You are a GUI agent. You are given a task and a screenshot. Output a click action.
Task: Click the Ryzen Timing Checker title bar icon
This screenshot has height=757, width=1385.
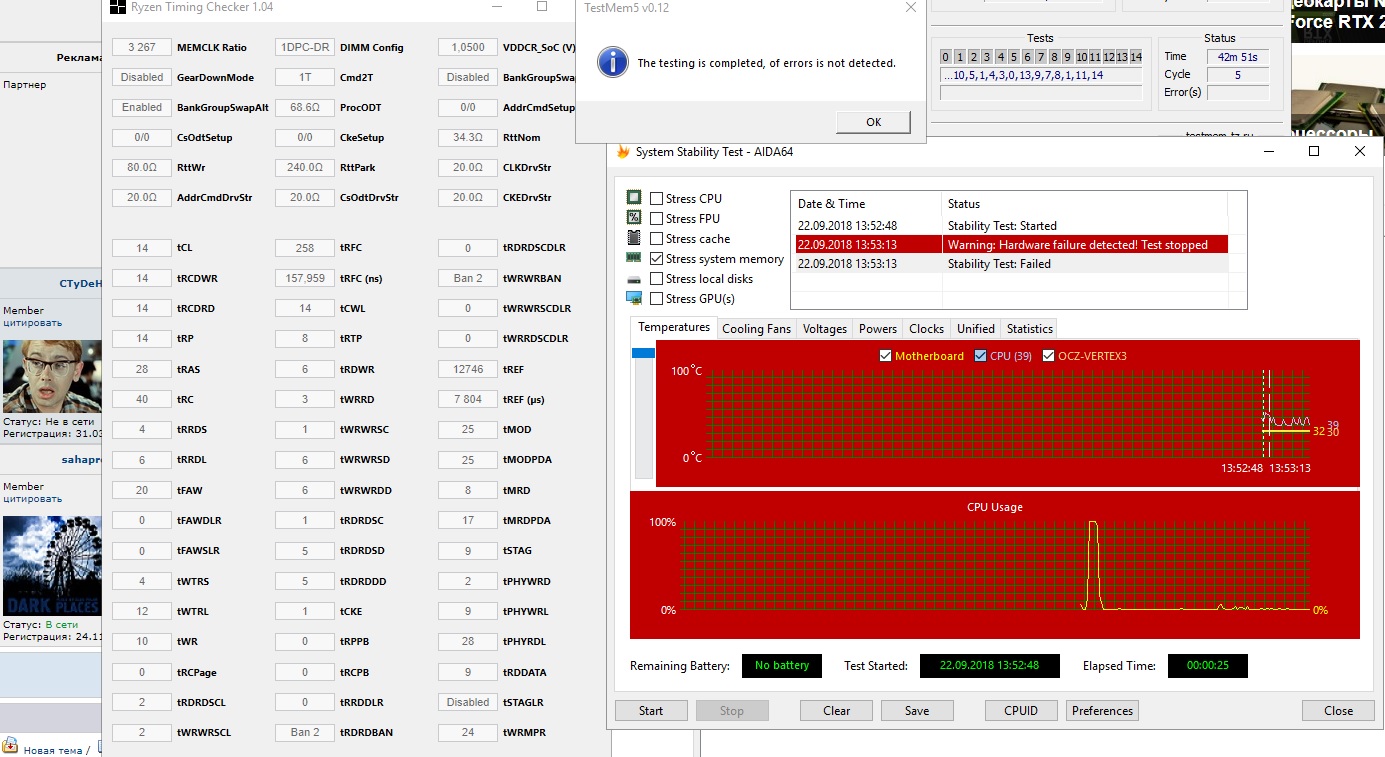(x=118, y=8)
